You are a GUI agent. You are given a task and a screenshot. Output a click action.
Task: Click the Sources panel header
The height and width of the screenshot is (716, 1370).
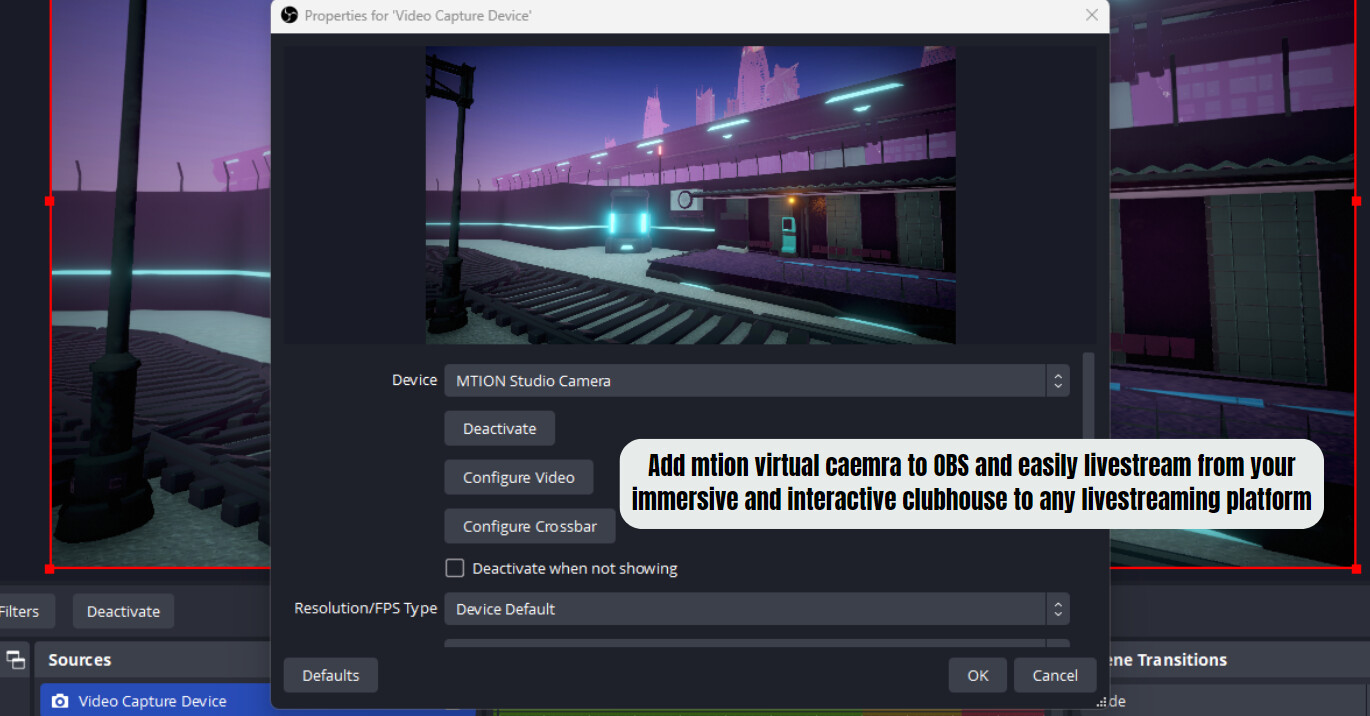pyautogui.click(x=80, y=660)
